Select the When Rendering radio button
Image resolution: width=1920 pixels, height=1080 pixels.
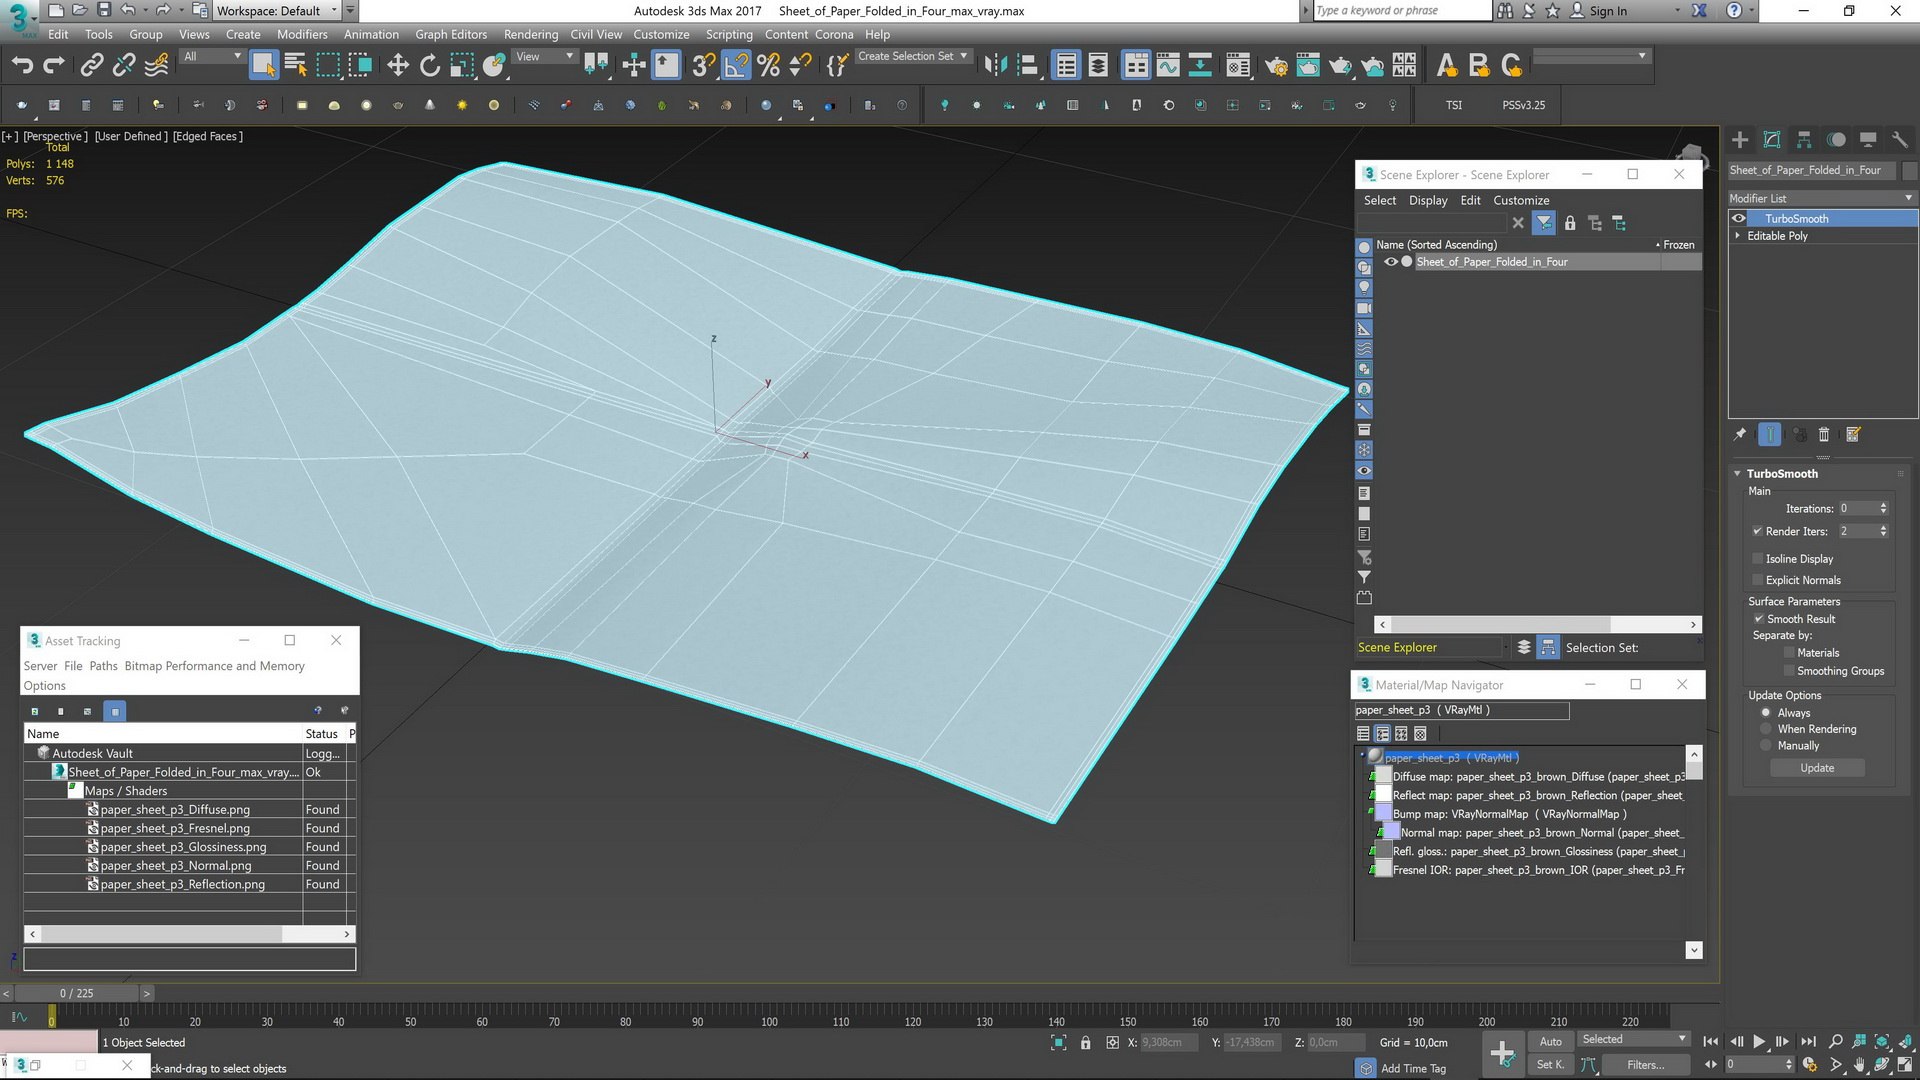coord(1766,729)
